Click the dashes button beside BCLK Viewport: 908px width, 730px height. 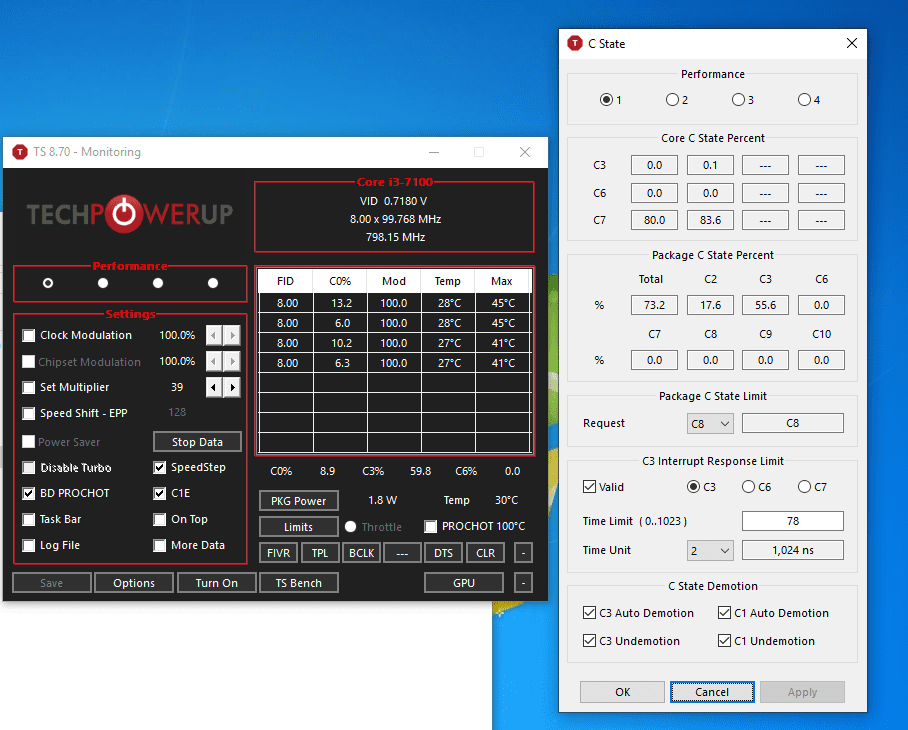pos(402,553)
